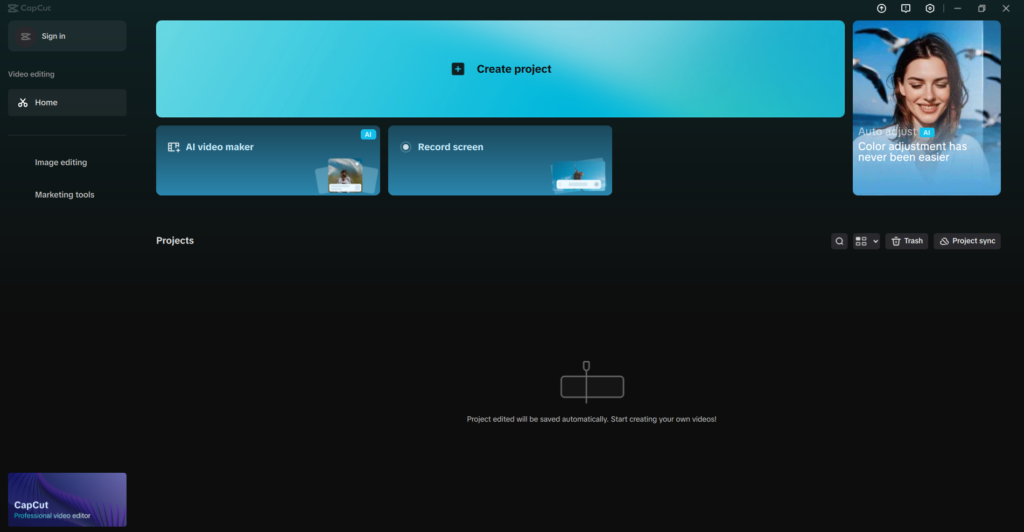Restore down the CapCut window
Image resolution: width=1024 pixels, height=532 pixels.
[x=981, y=8]
